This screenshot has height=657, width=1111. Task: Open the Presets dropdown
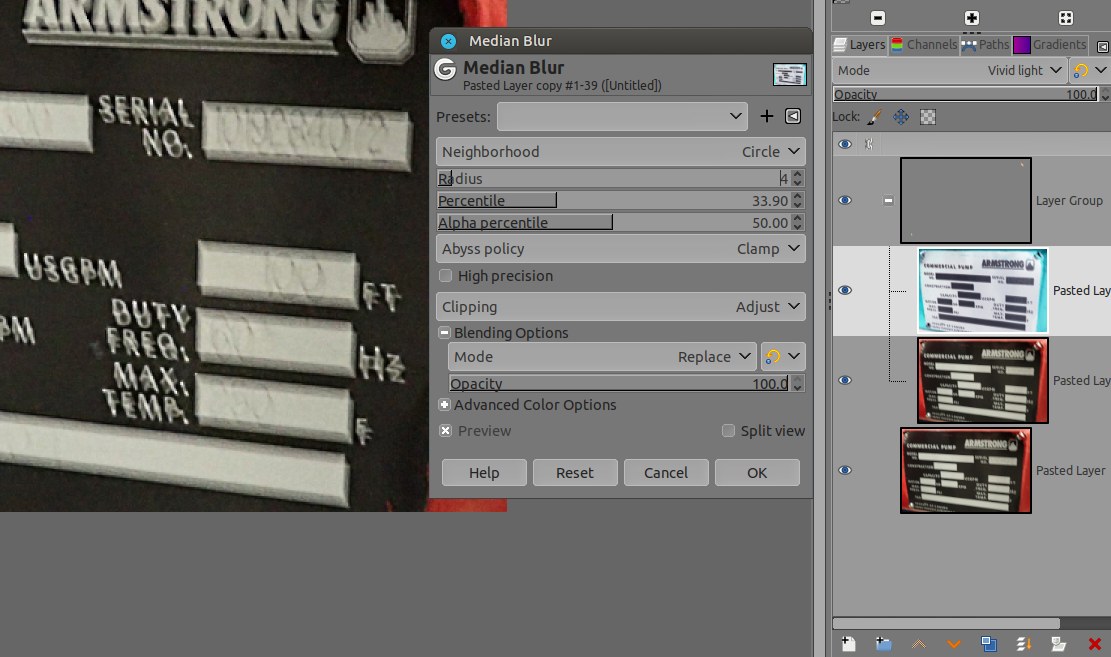(x=622, y=116)
